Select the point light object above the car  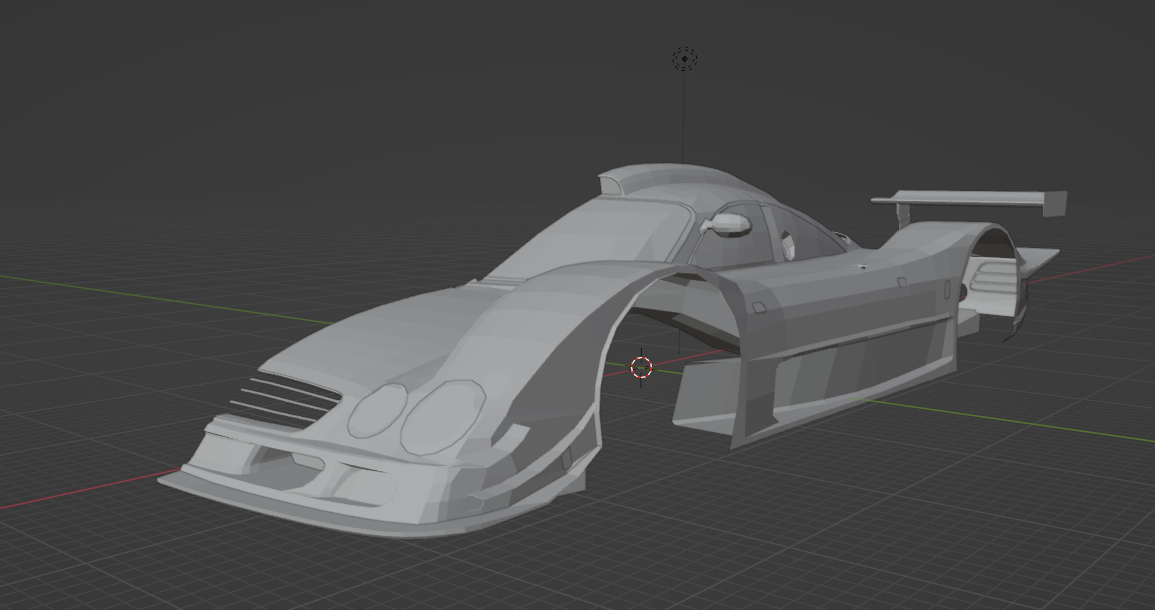pyautogui.click(x=684, y=59)
